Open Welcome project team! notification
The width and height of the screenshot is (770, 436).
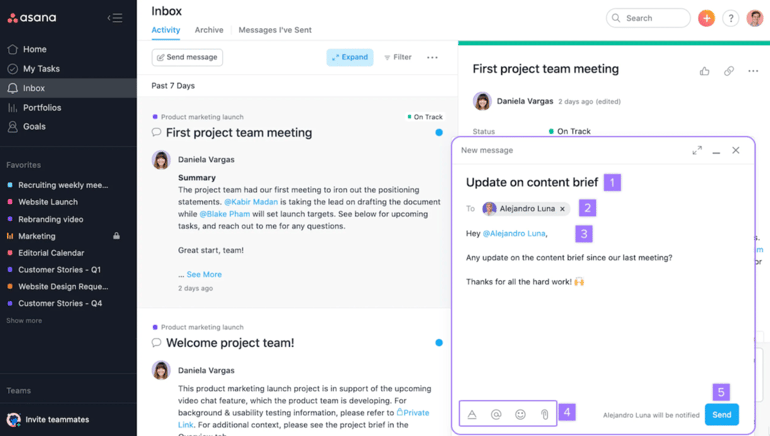[230, 343]
